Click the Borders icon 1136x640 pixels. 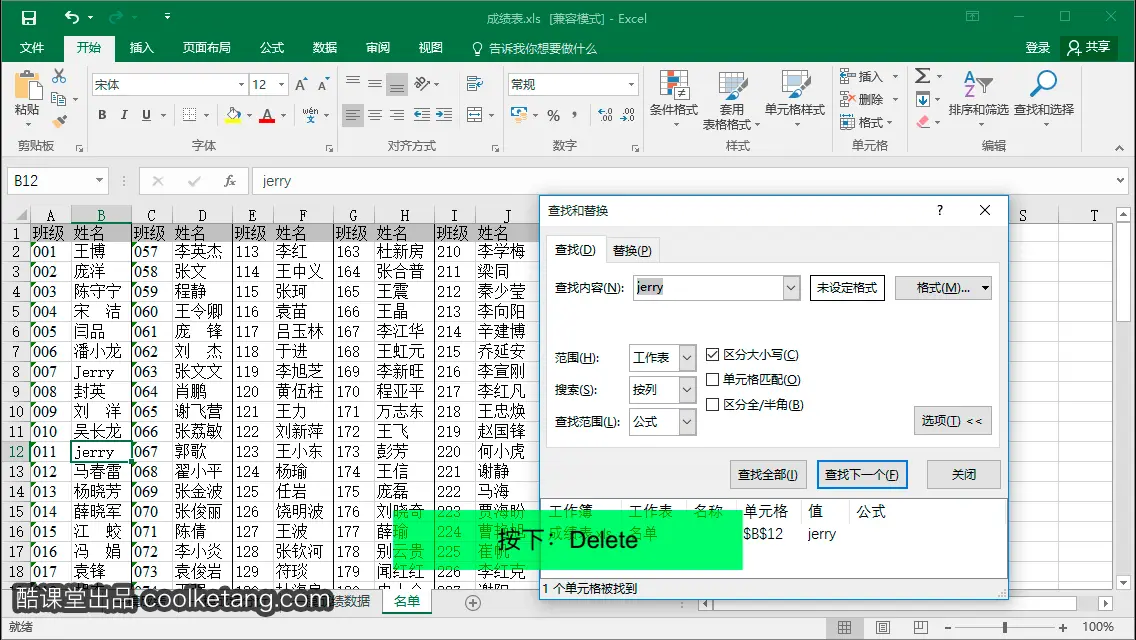(x=189, y=115)
